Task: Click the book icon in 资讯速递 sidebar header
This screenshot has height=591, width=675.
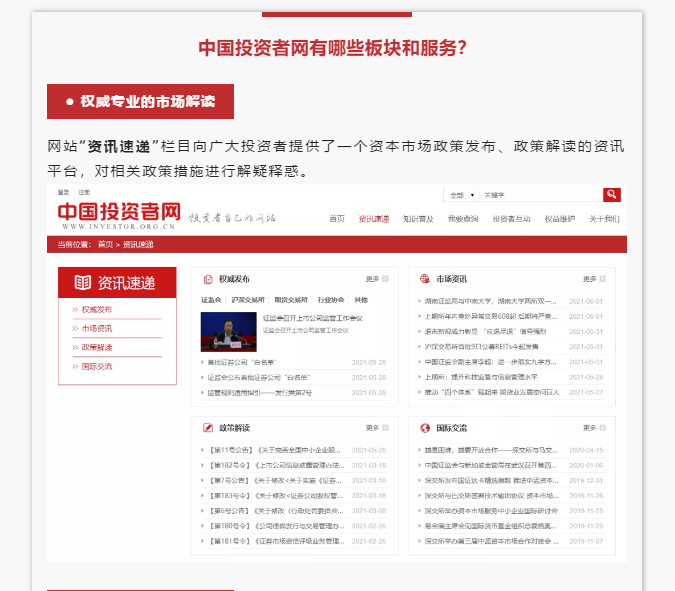Action: (x=83, y=282)
